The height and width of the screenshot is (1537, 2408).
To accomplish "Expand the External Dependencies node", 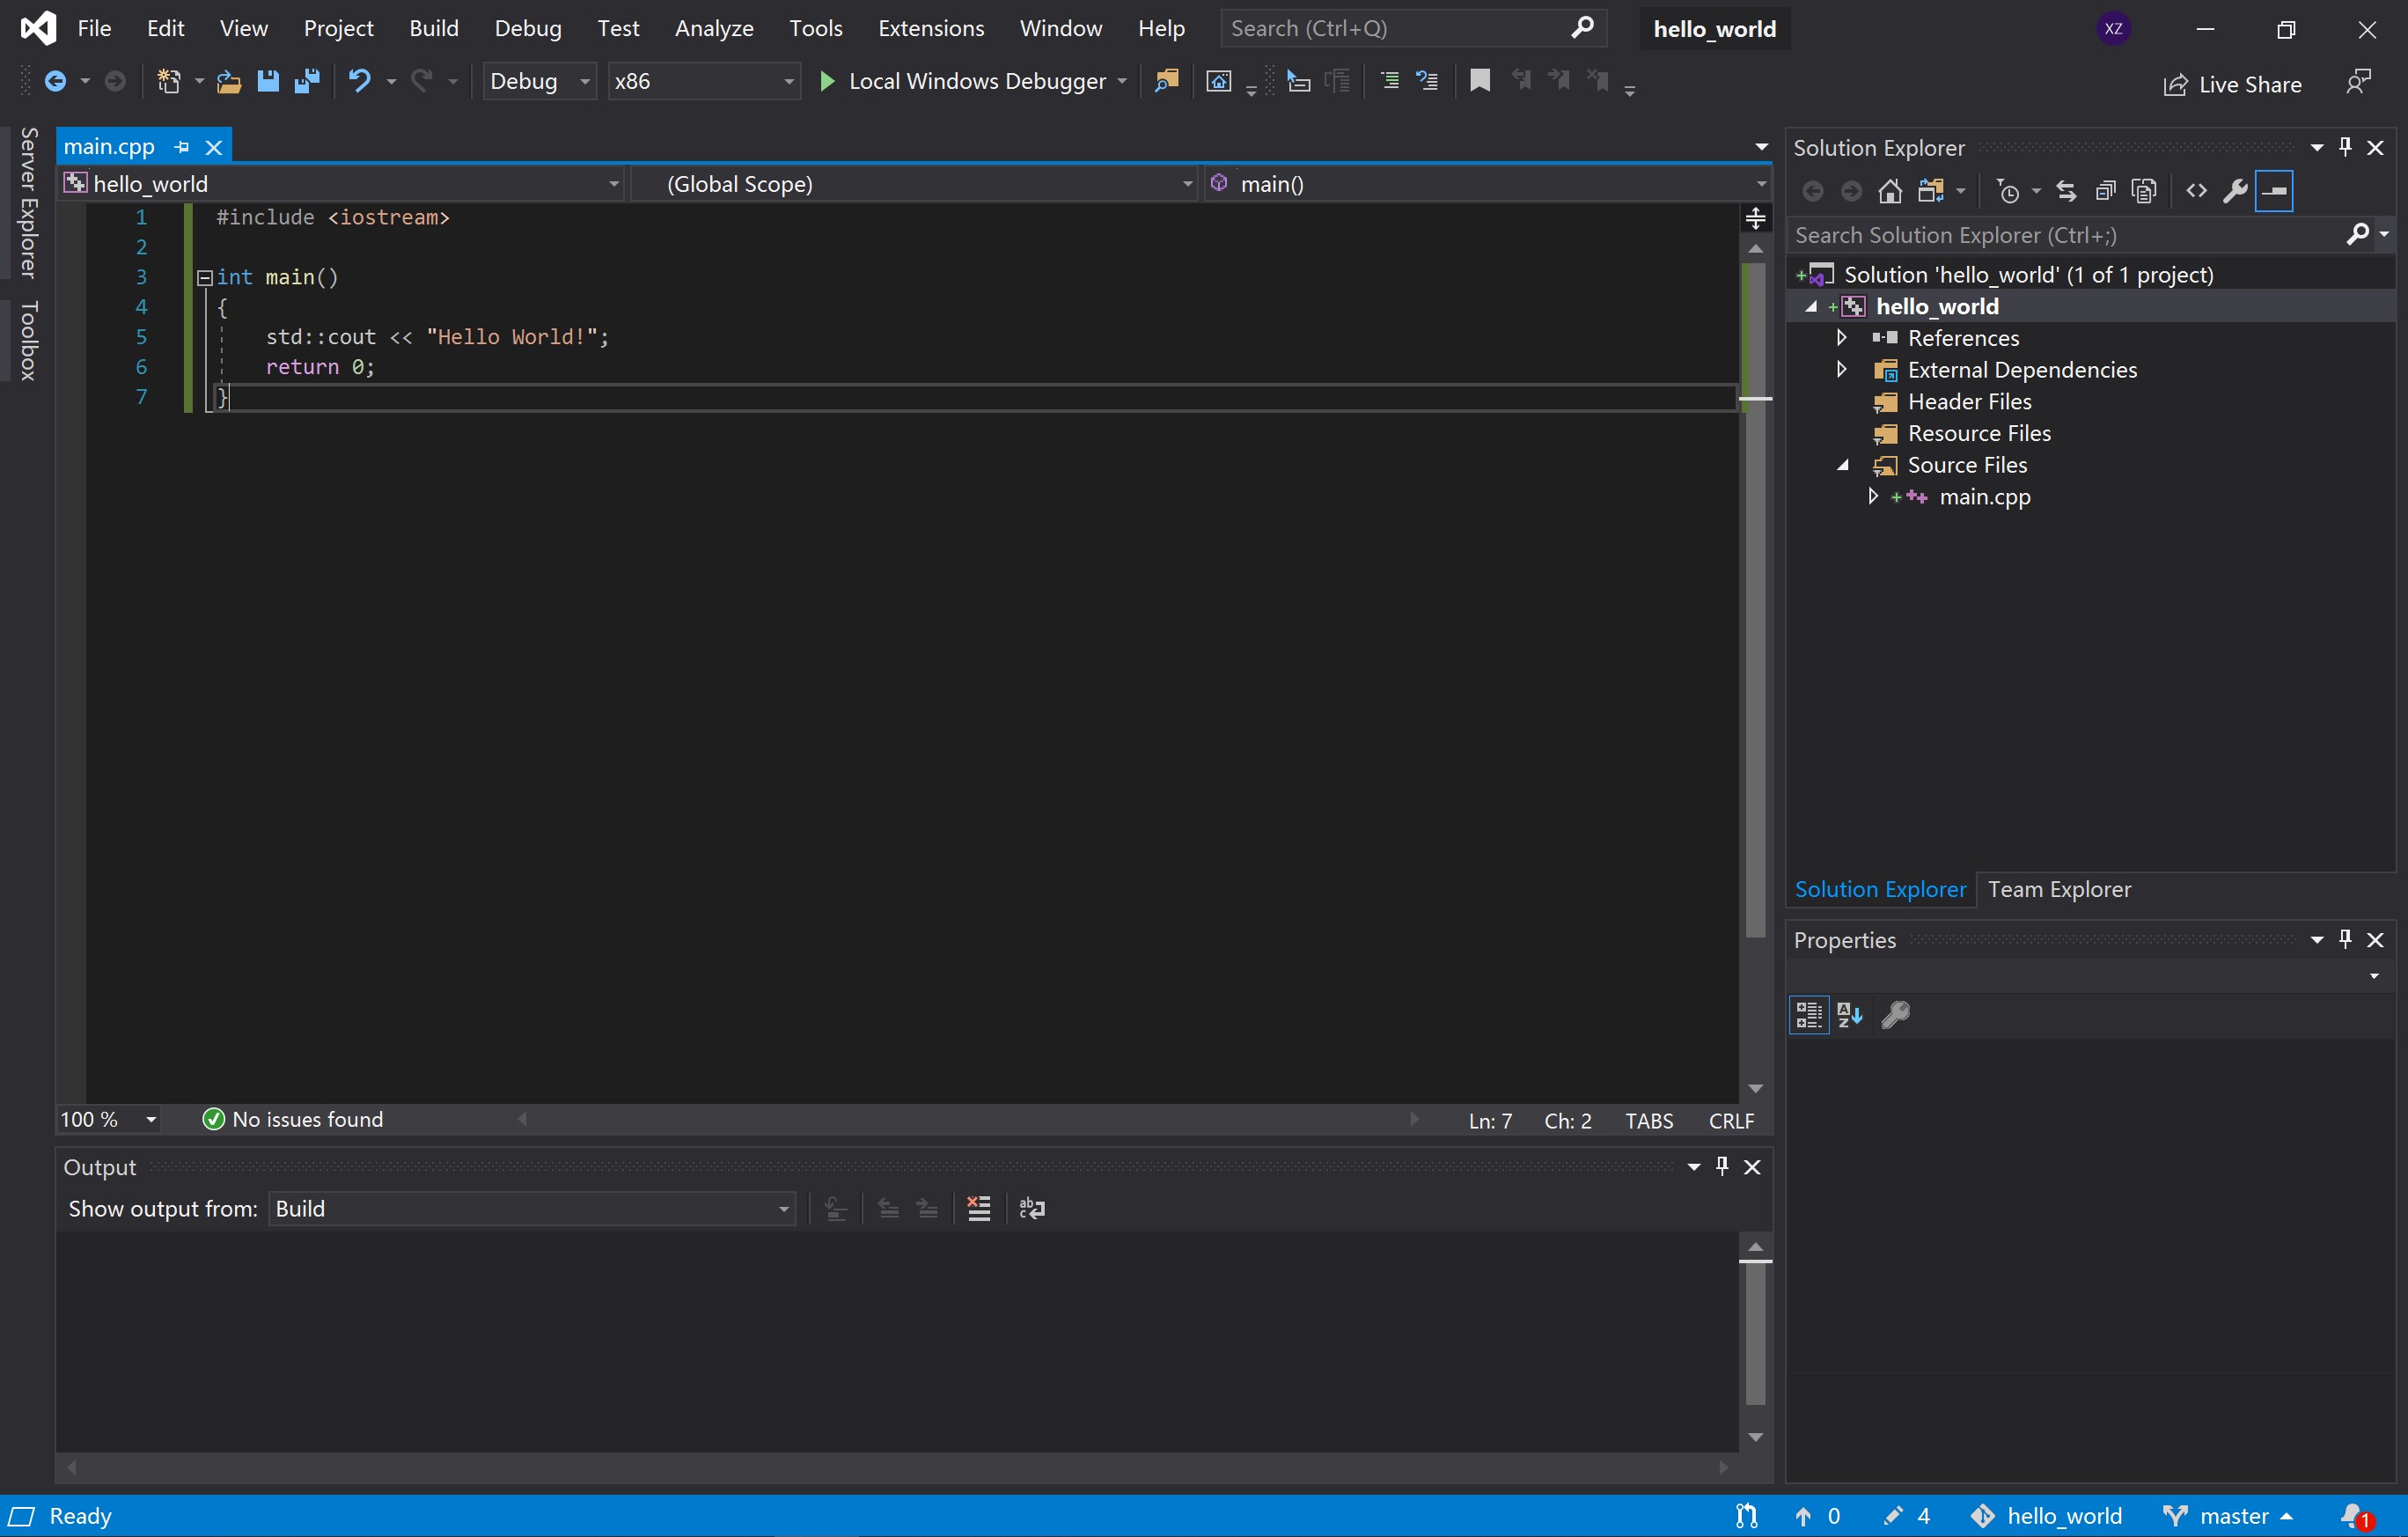I will coord(1841,370).
